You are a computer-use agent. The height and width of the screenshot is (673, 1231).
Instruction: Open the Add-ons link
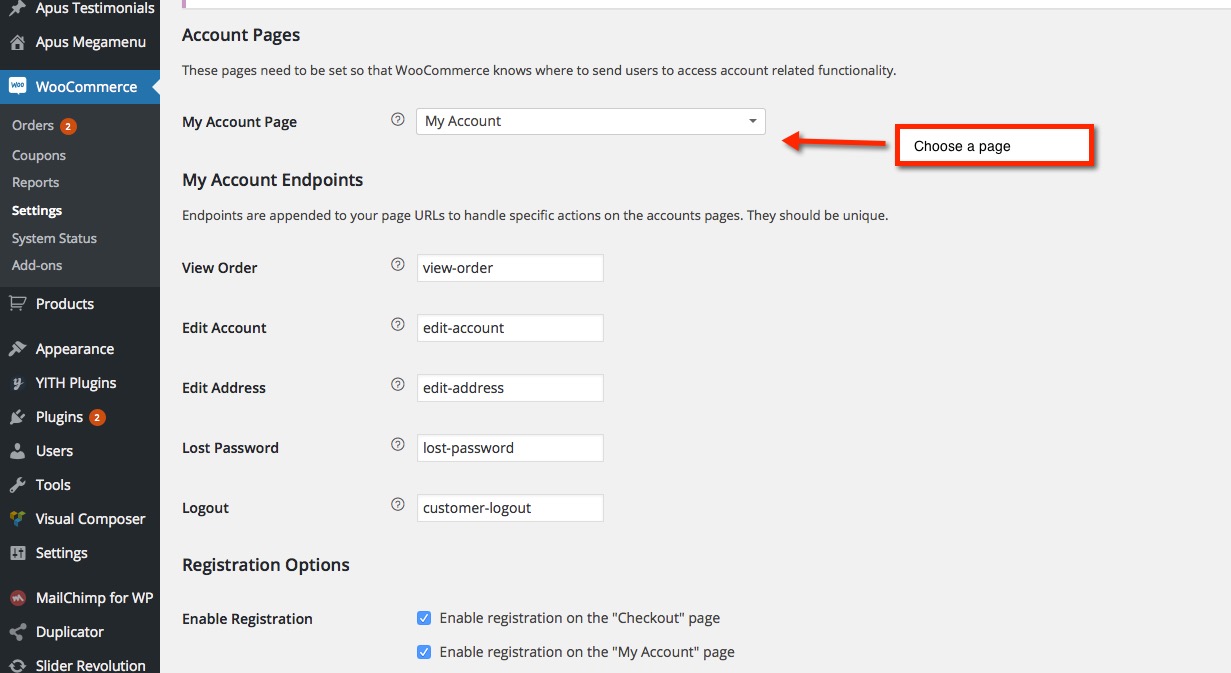pyautogui.click(x=37, y=265)
